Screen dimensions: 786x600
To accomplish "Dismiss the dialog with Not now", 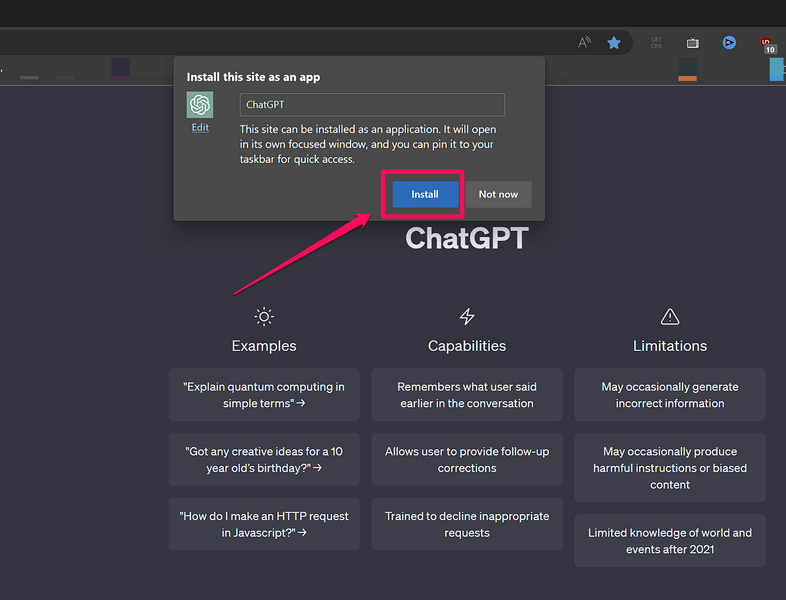I will pos(498,194).
